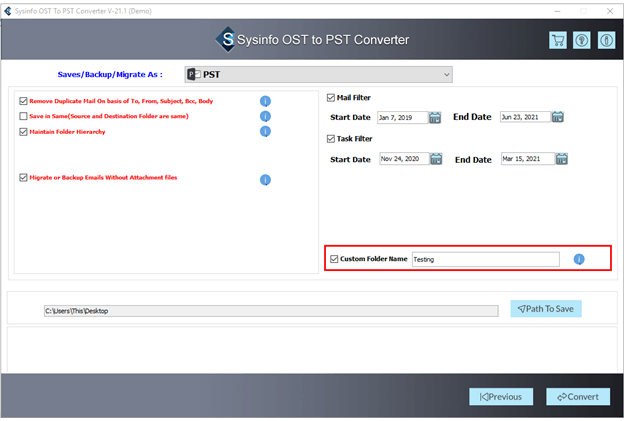Click the app icon in title bar
The height and width of the screenshot is (421, 624).
tap(8, 11)
